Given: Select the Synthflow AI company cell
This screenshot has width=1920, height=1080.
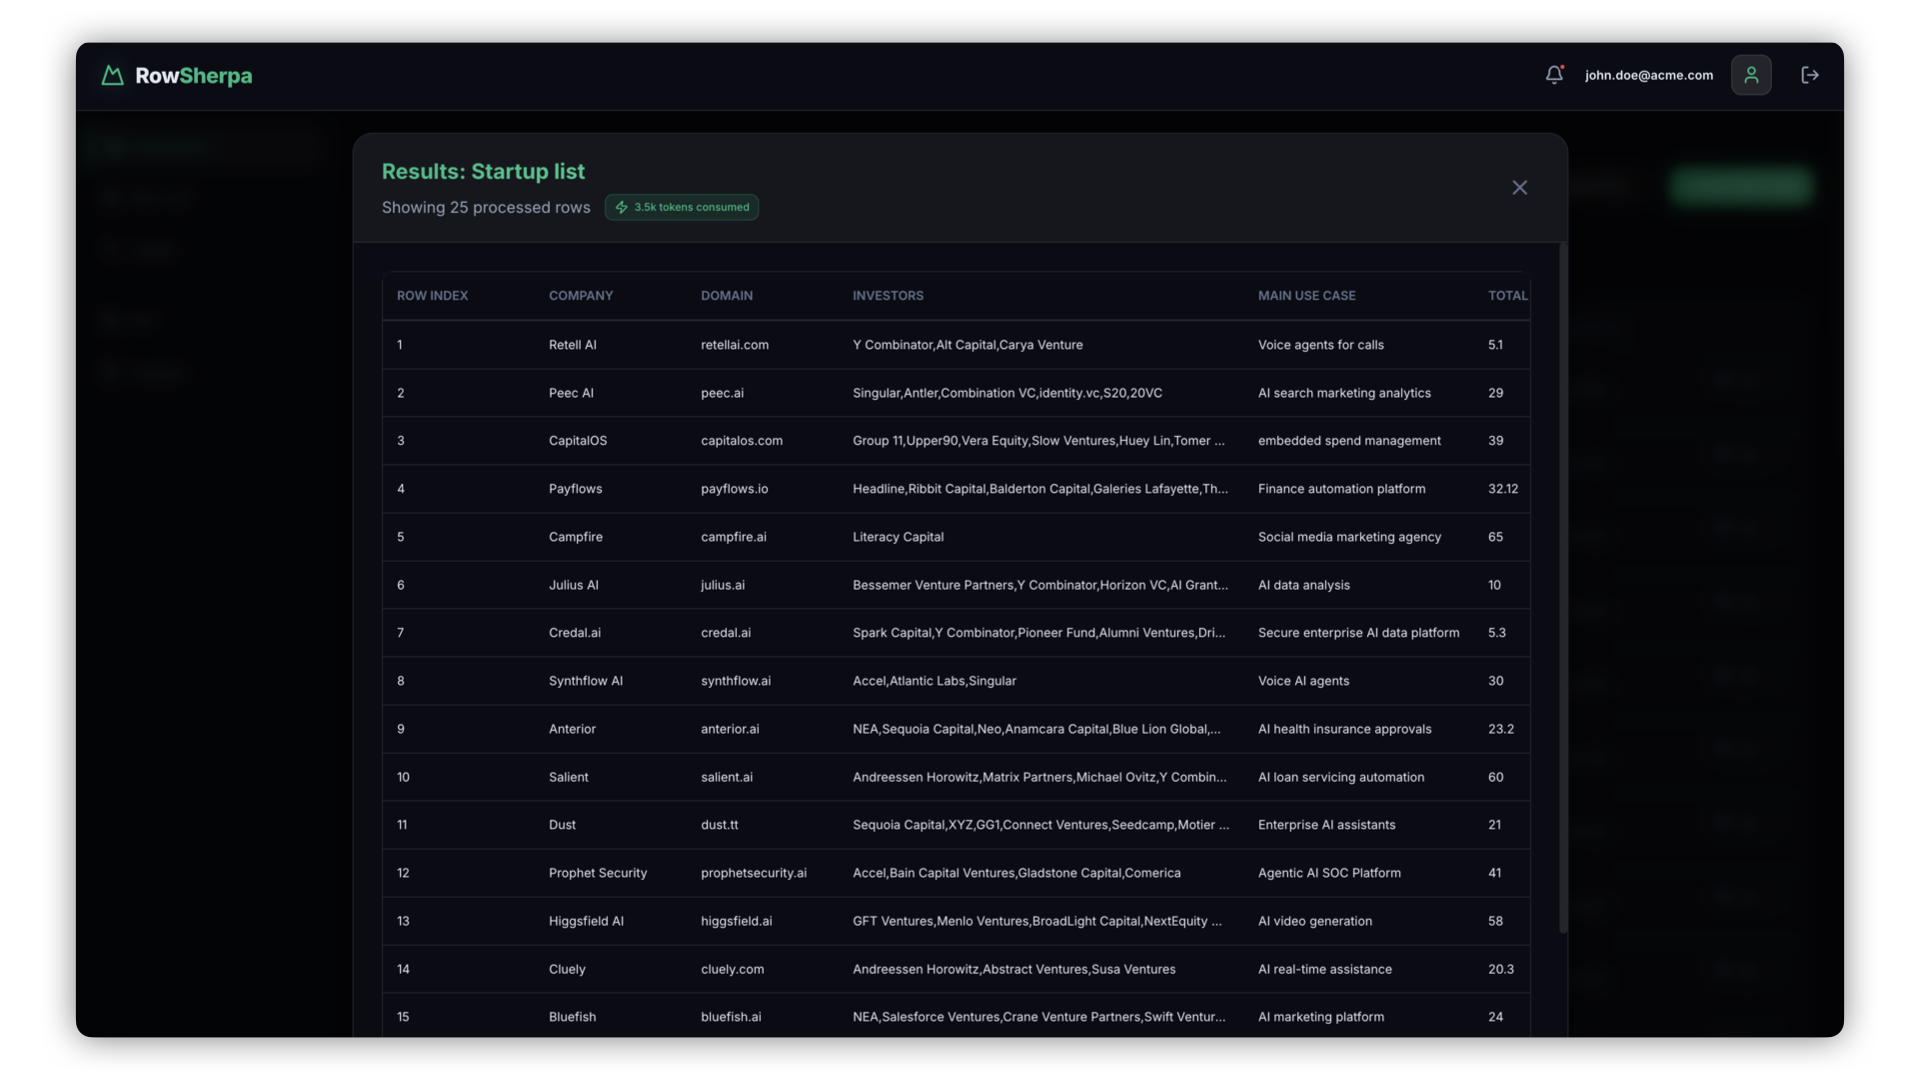Looking at the screenshot, I should pos(585,680).
